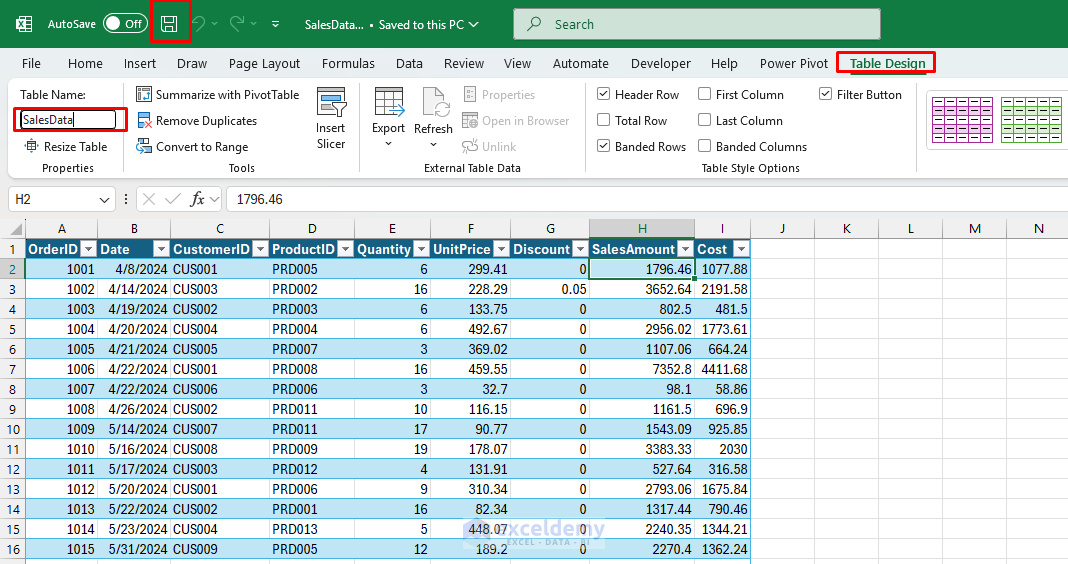Click the Excel app logo icon
The image size is (1068, 564).
[24, 24]
